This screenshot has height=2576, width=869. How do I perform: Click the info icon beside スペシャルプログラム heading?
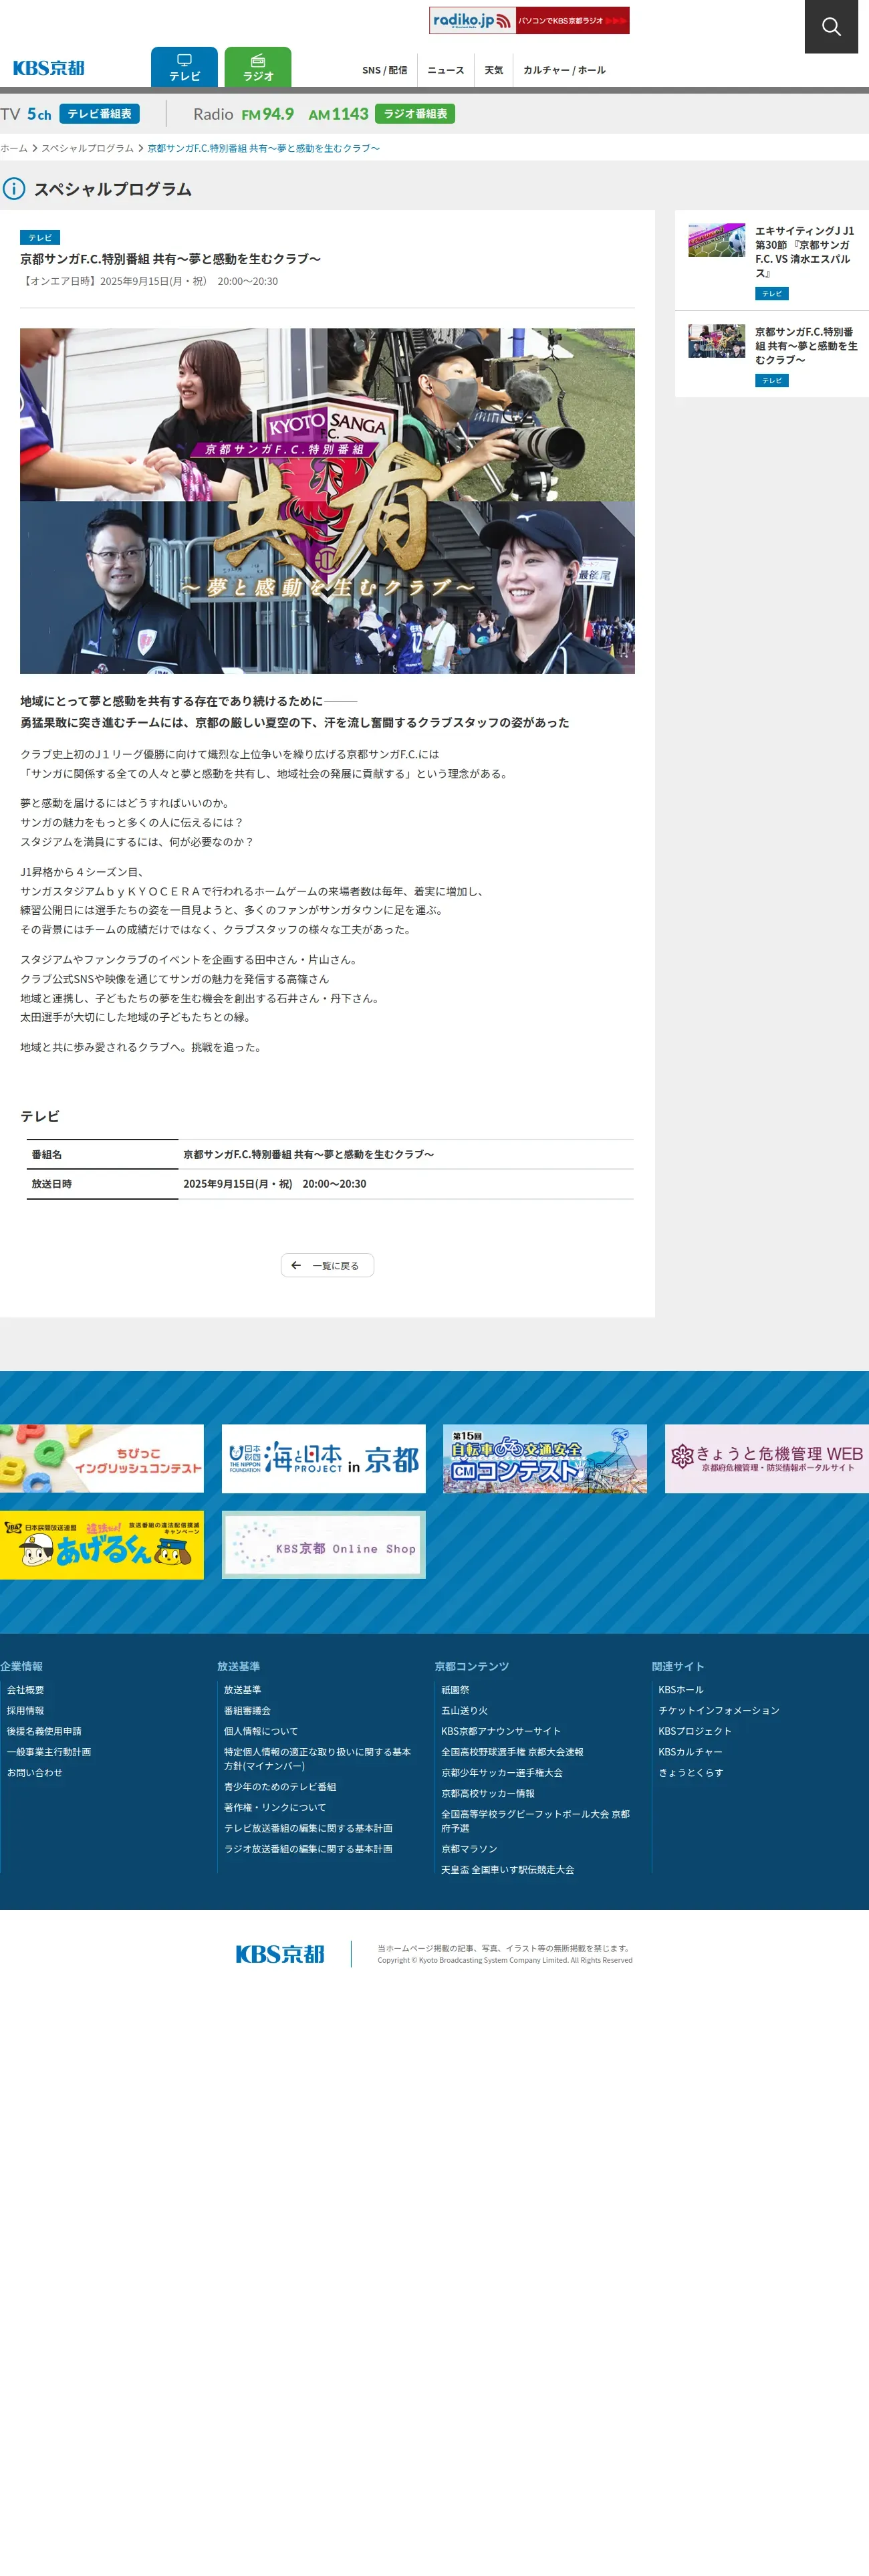(x=14, y=189)
